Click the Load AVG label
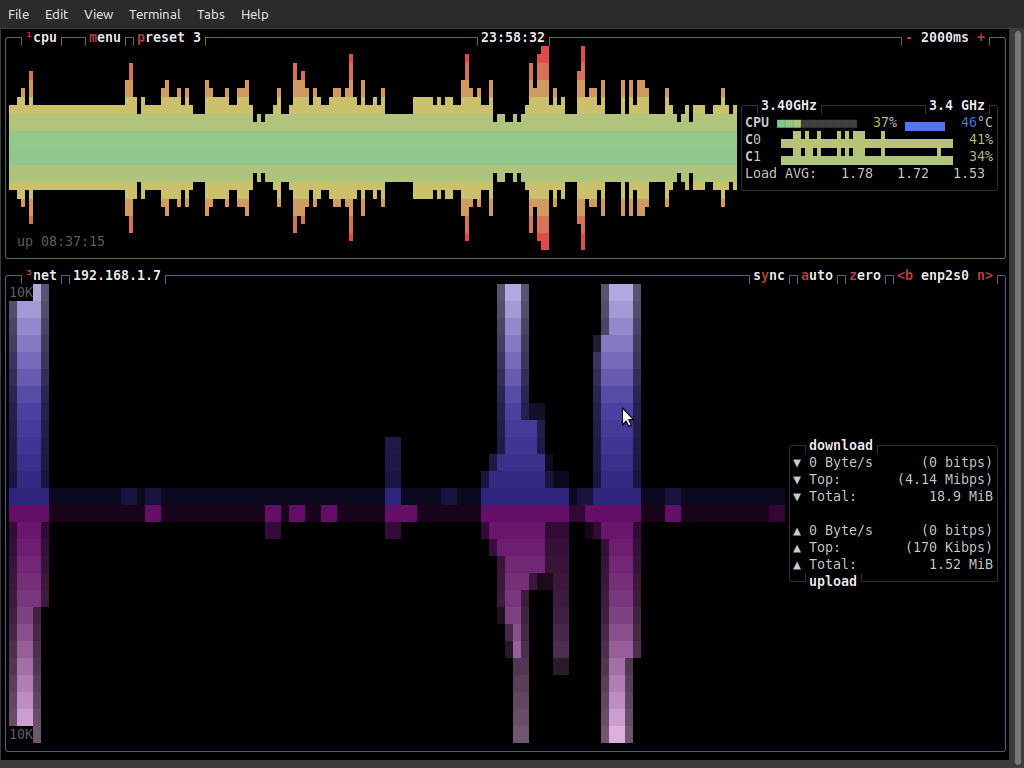The height and width of the screenshot is (768, 1024). click(x=781, y=174)
